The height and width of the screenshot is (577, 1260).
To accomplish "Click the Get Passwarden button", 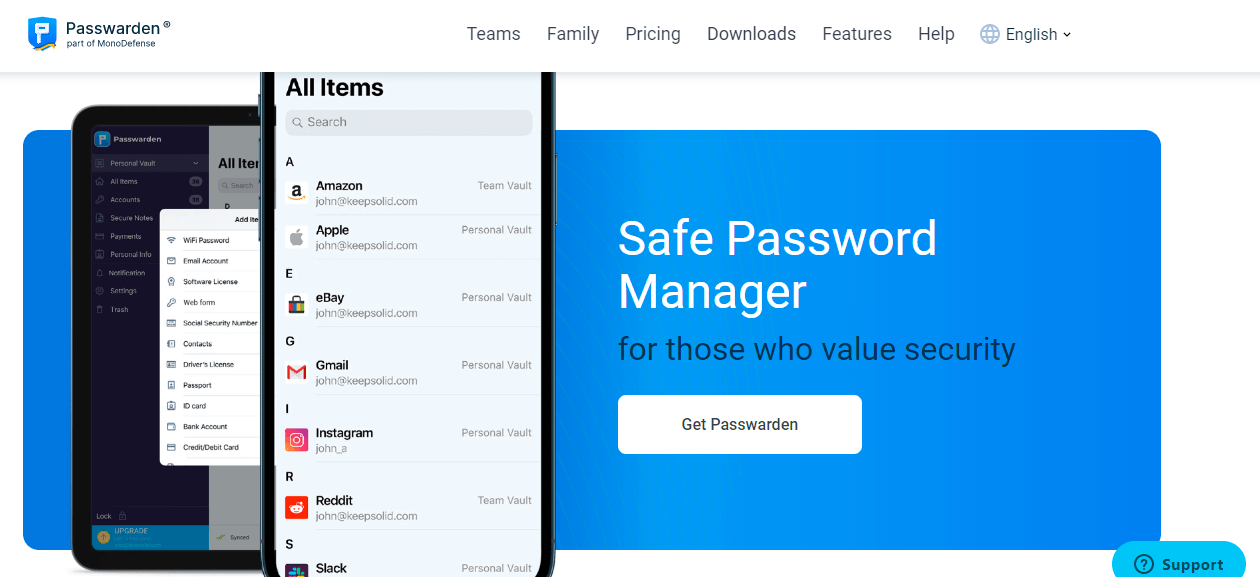I will [740, 424].
